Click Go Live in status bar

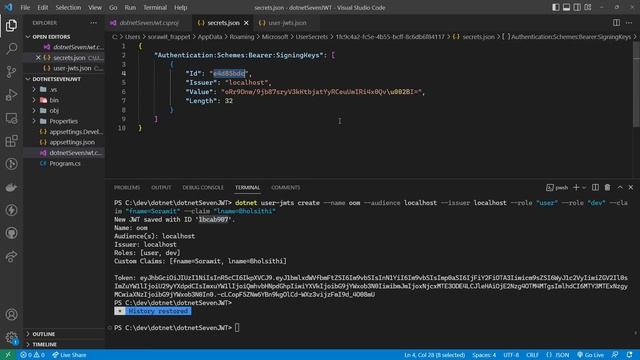(x=590, y=355)
